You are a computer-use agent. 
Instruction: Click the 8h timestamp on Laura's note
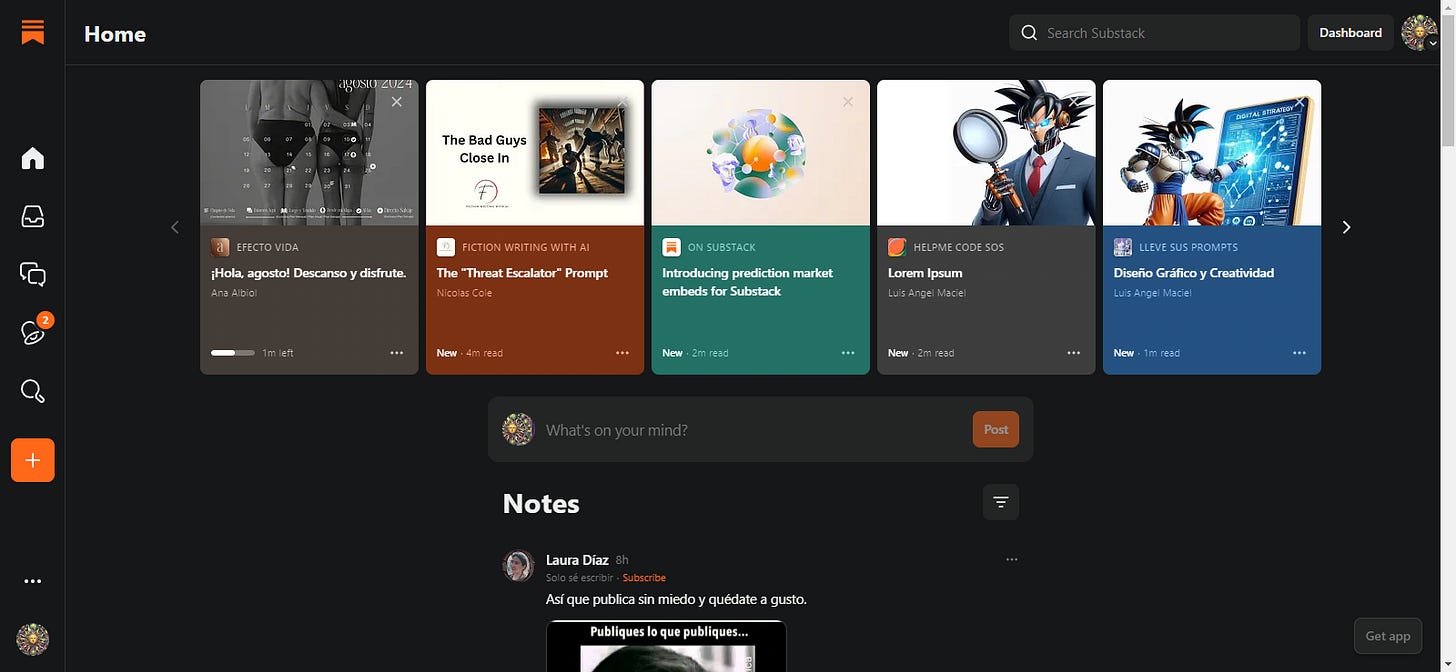622,560
